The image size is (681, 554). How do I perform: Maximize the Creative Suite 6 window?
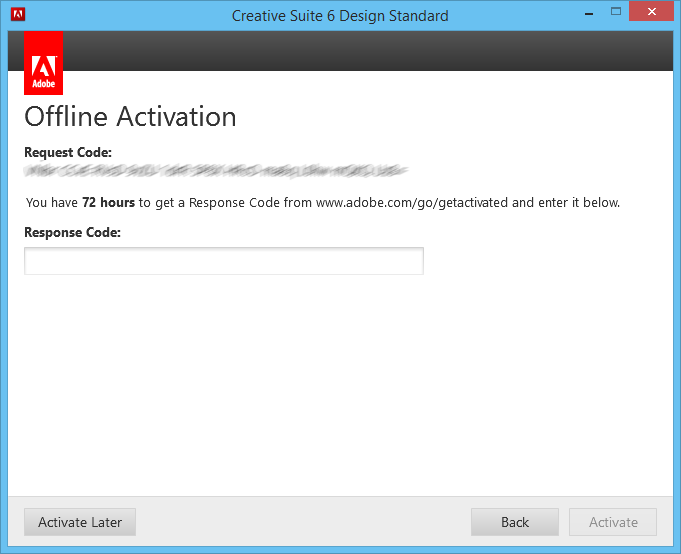pos(616,12)
